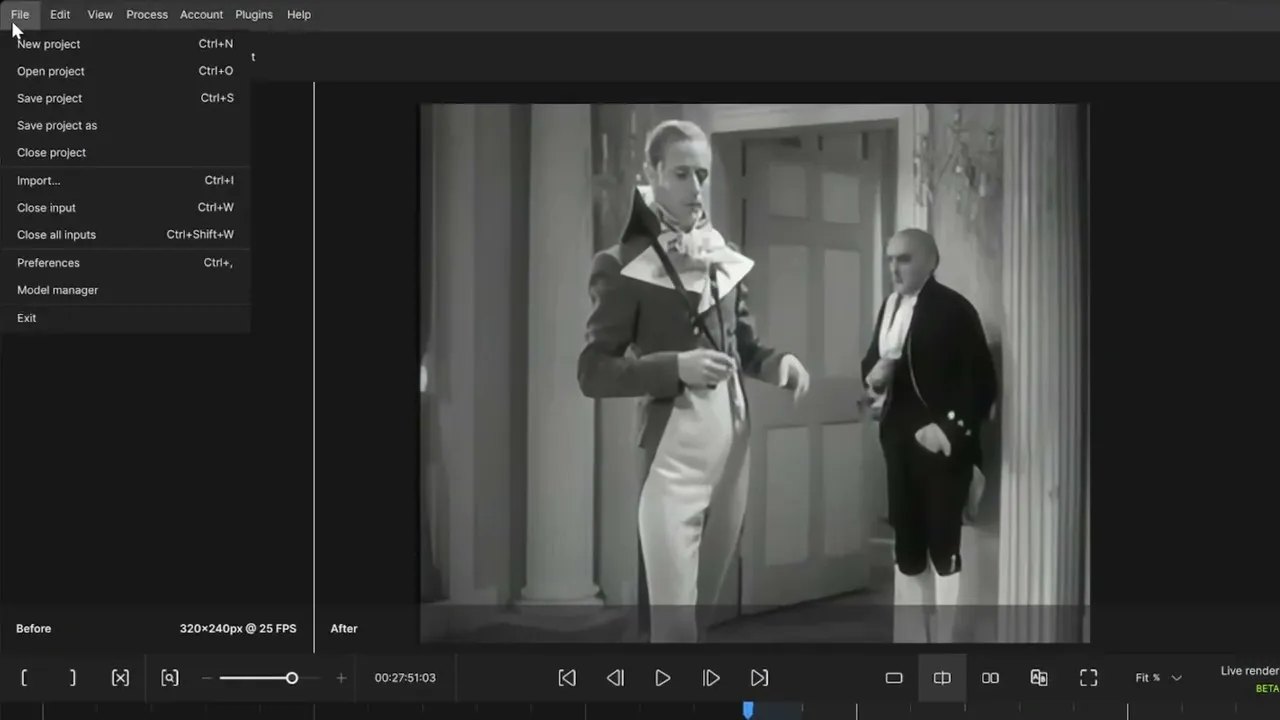Click the Before preview label
Viewport: 1280px width, 720px height.
pos(33,628)
